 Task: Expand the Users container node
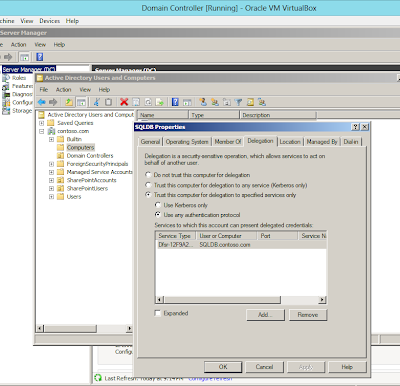point(51,197)
